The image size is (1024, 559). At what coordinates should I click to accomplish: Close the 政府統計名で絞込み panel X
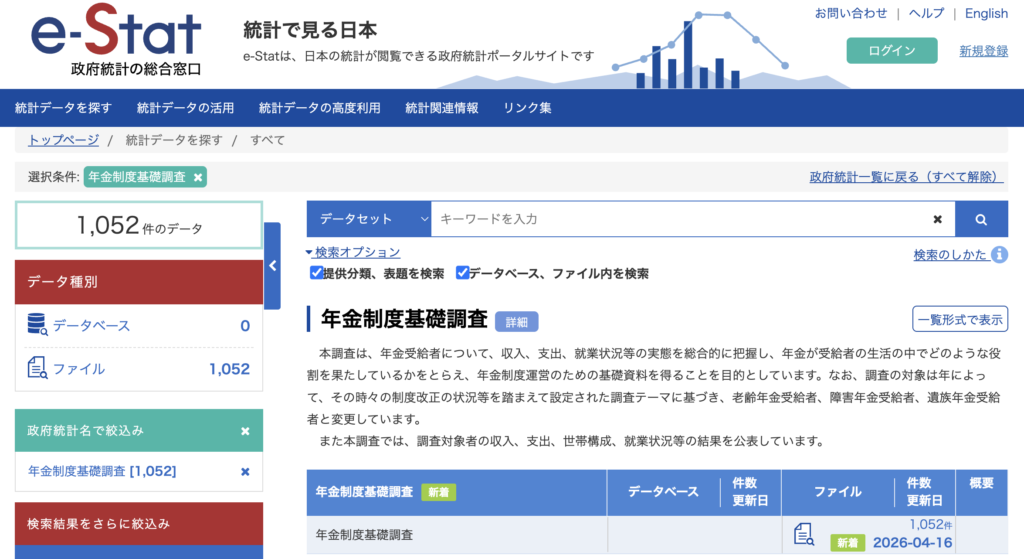[245, 431]
